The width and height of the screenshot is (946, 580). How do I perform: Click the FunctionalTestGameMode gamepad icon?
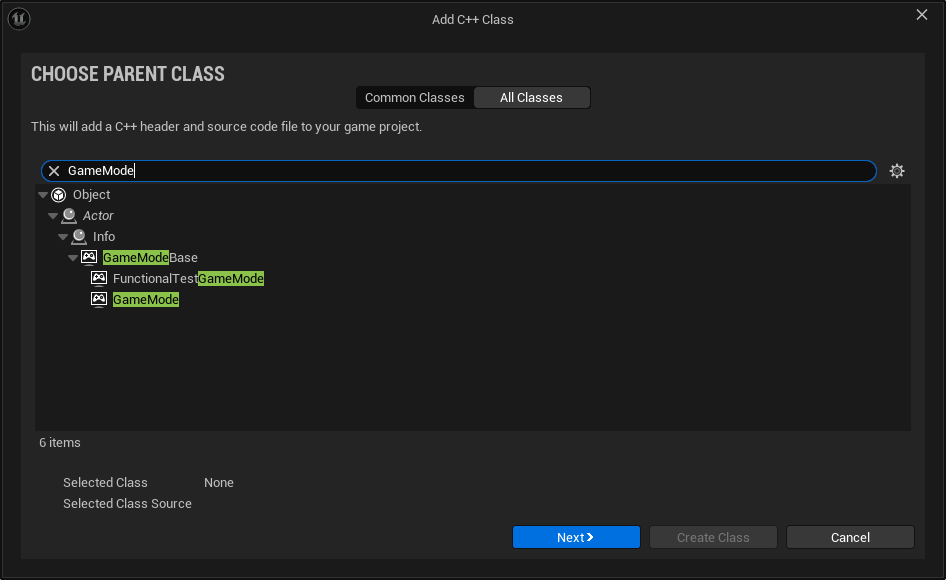[99, 278]
